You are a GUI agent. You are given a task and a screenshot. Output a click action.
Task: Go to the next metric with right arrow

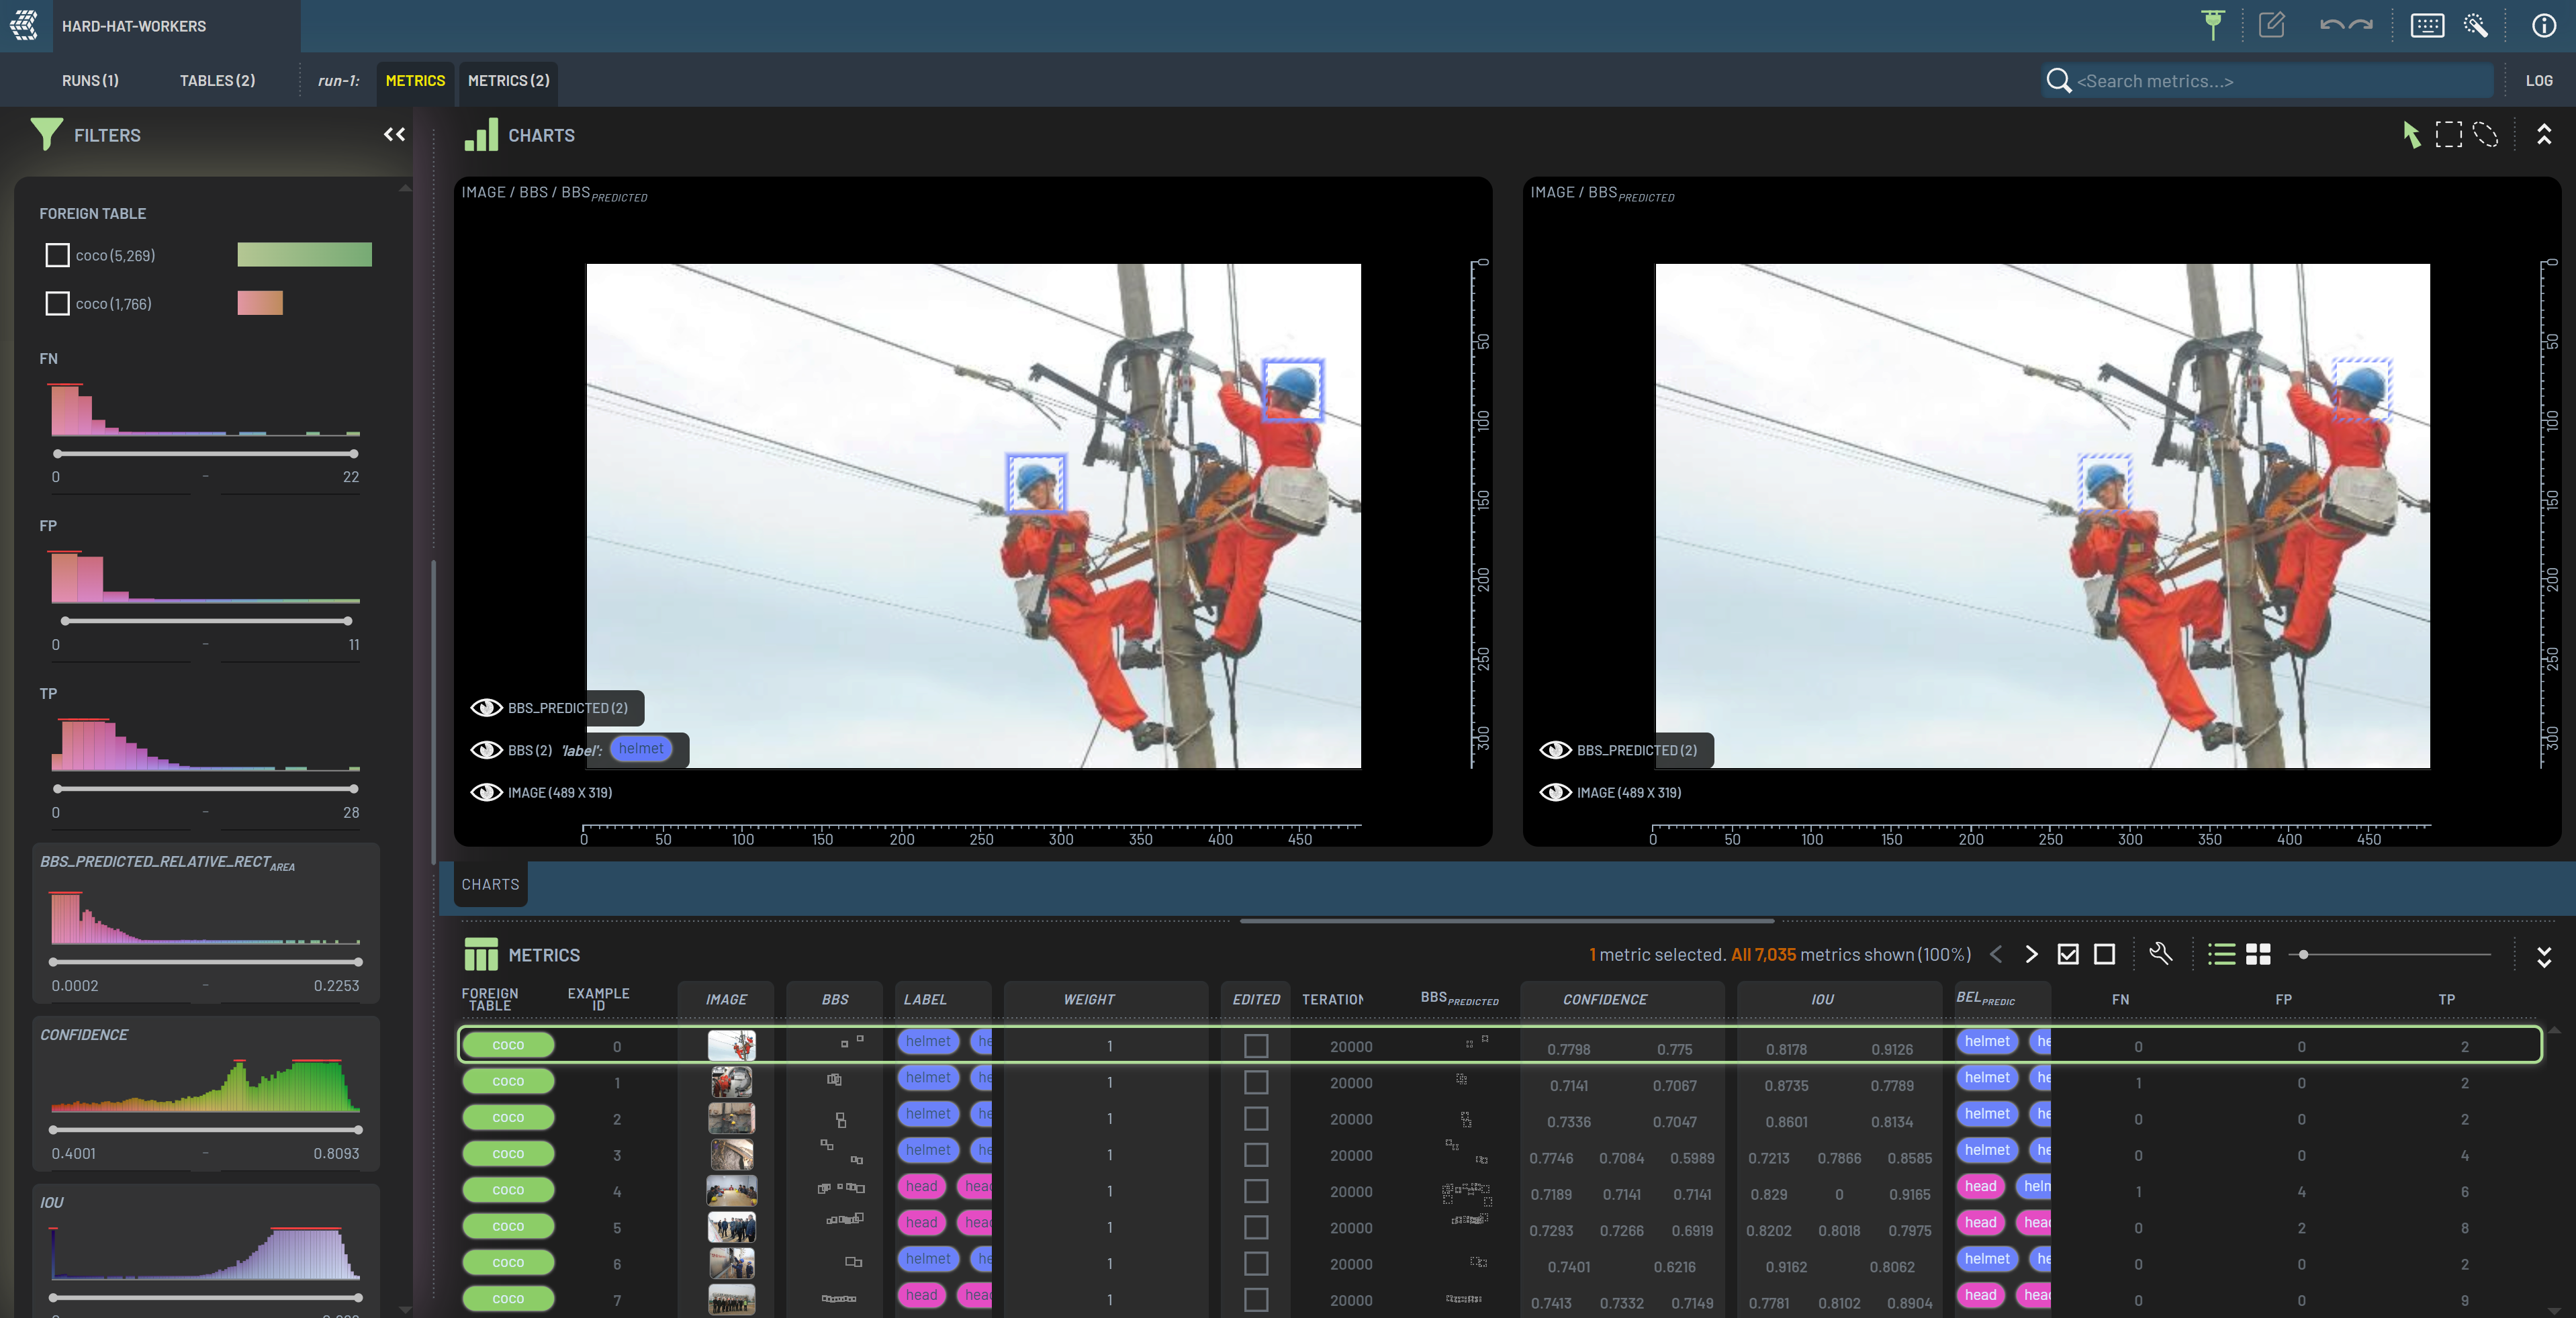tap(2031, 954)
